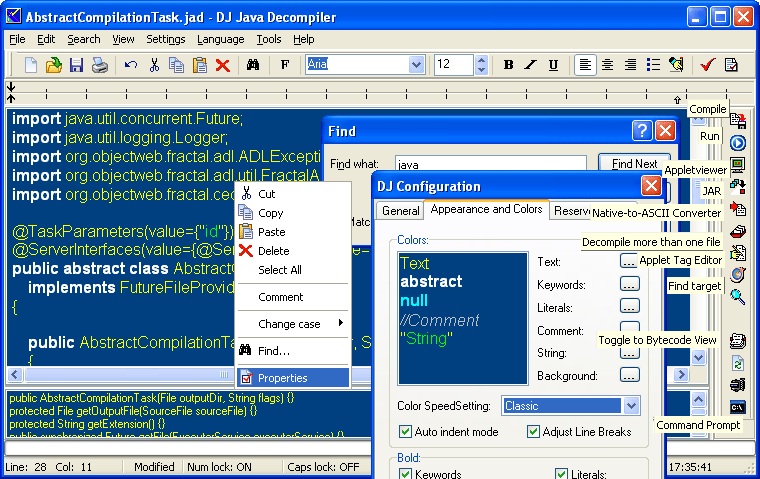Increase font size with the stepper up arrow

pyautogui.click(x=481, y=60)
